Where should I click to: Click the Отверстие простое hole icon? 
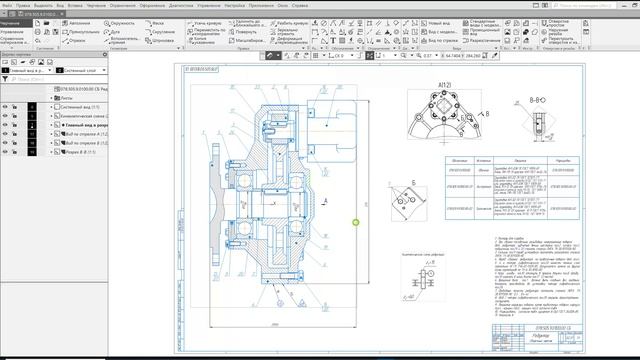(544, 23)
